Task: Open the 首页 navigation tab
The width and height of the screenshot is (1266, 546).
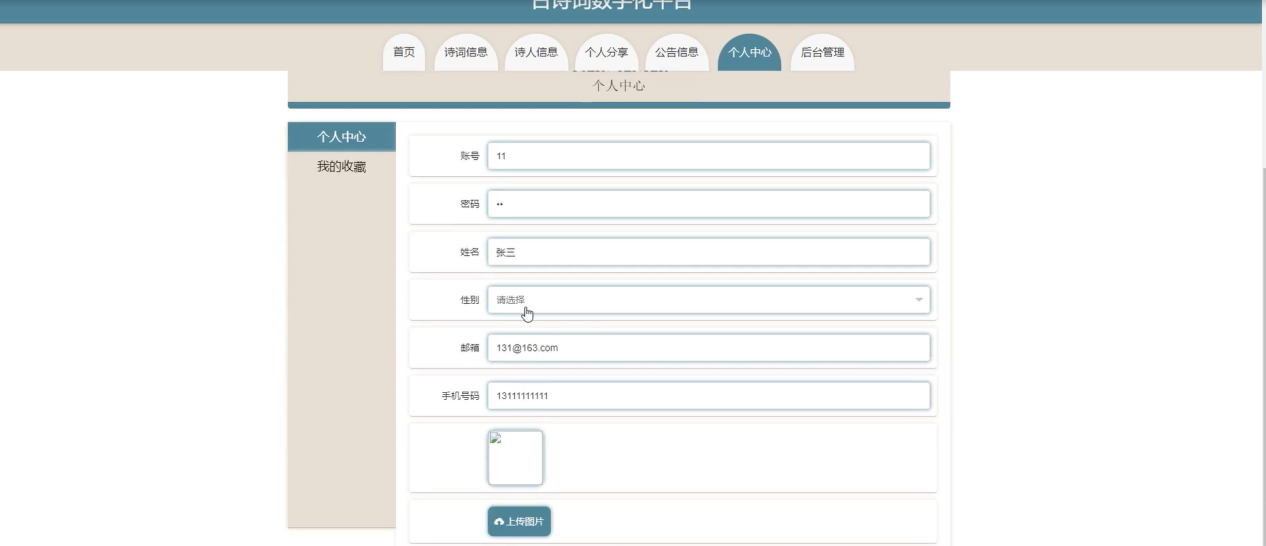Action: 404,53
